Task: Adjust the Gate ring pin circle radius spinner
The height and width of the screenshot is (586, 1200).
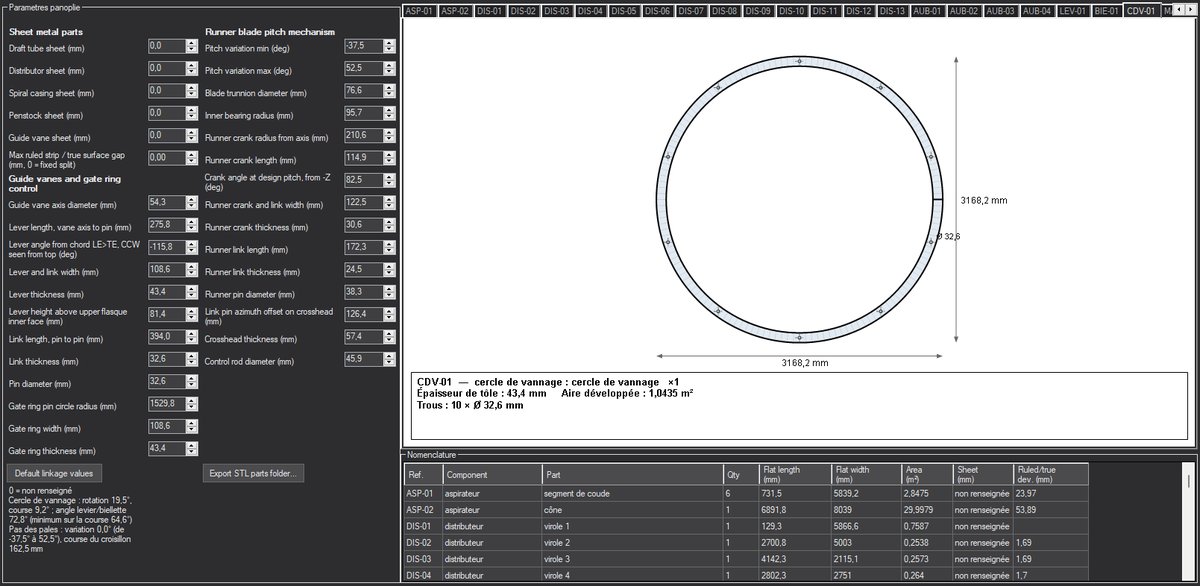Action: pyautogui.click(x=192, y=404)
